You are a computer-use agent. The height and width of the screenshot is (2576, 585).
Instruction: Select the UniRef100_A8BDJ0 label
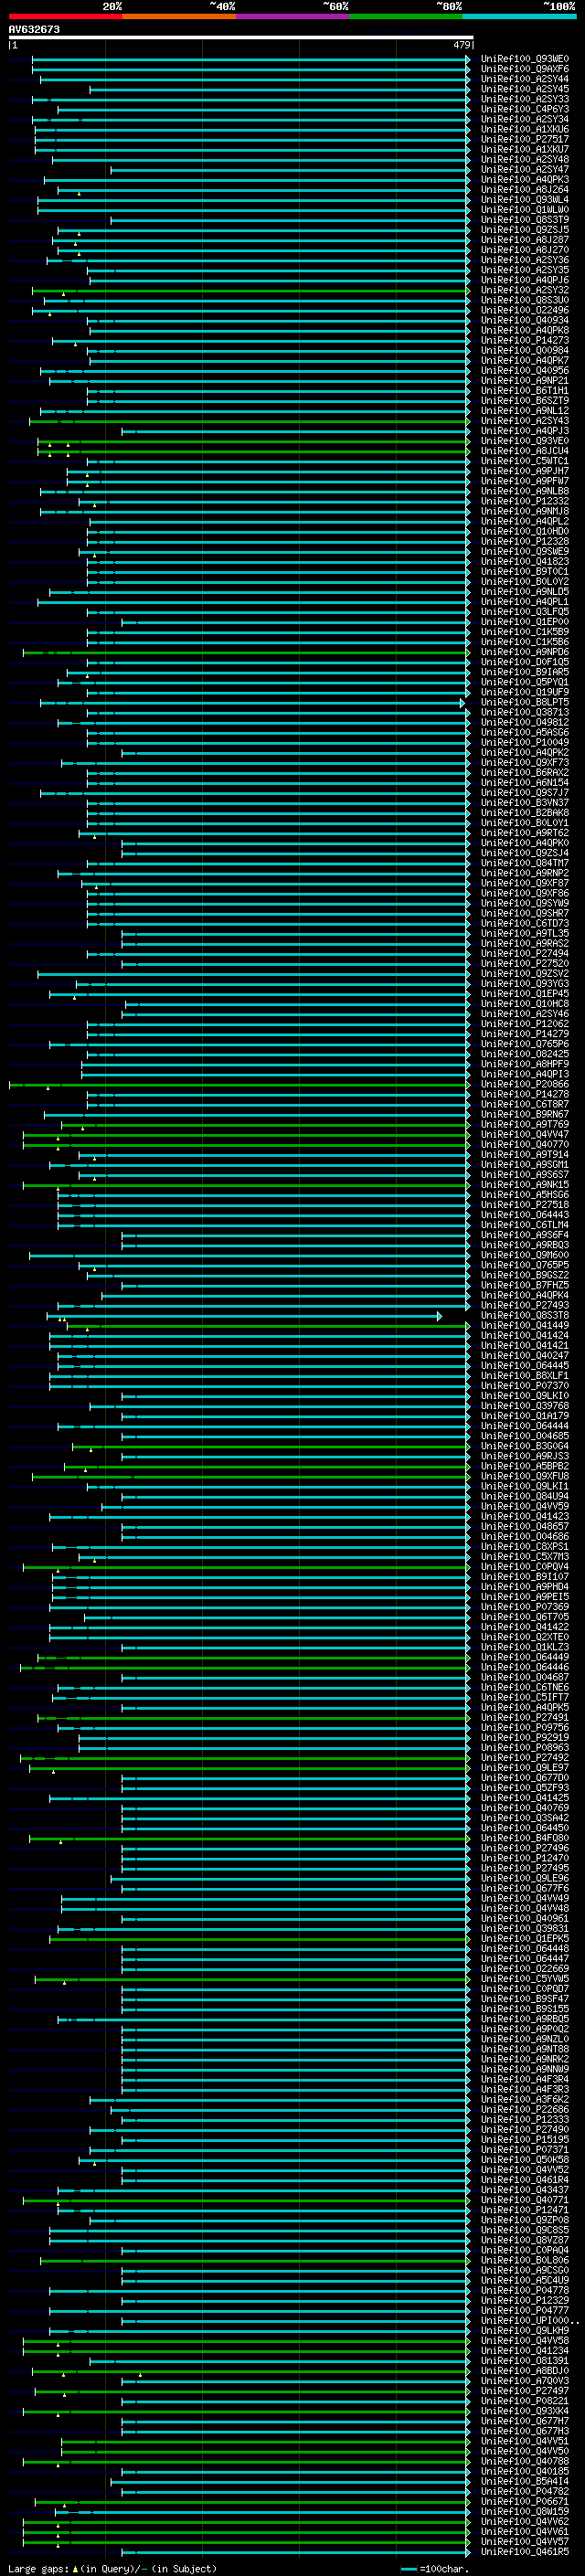point(525,2372)
